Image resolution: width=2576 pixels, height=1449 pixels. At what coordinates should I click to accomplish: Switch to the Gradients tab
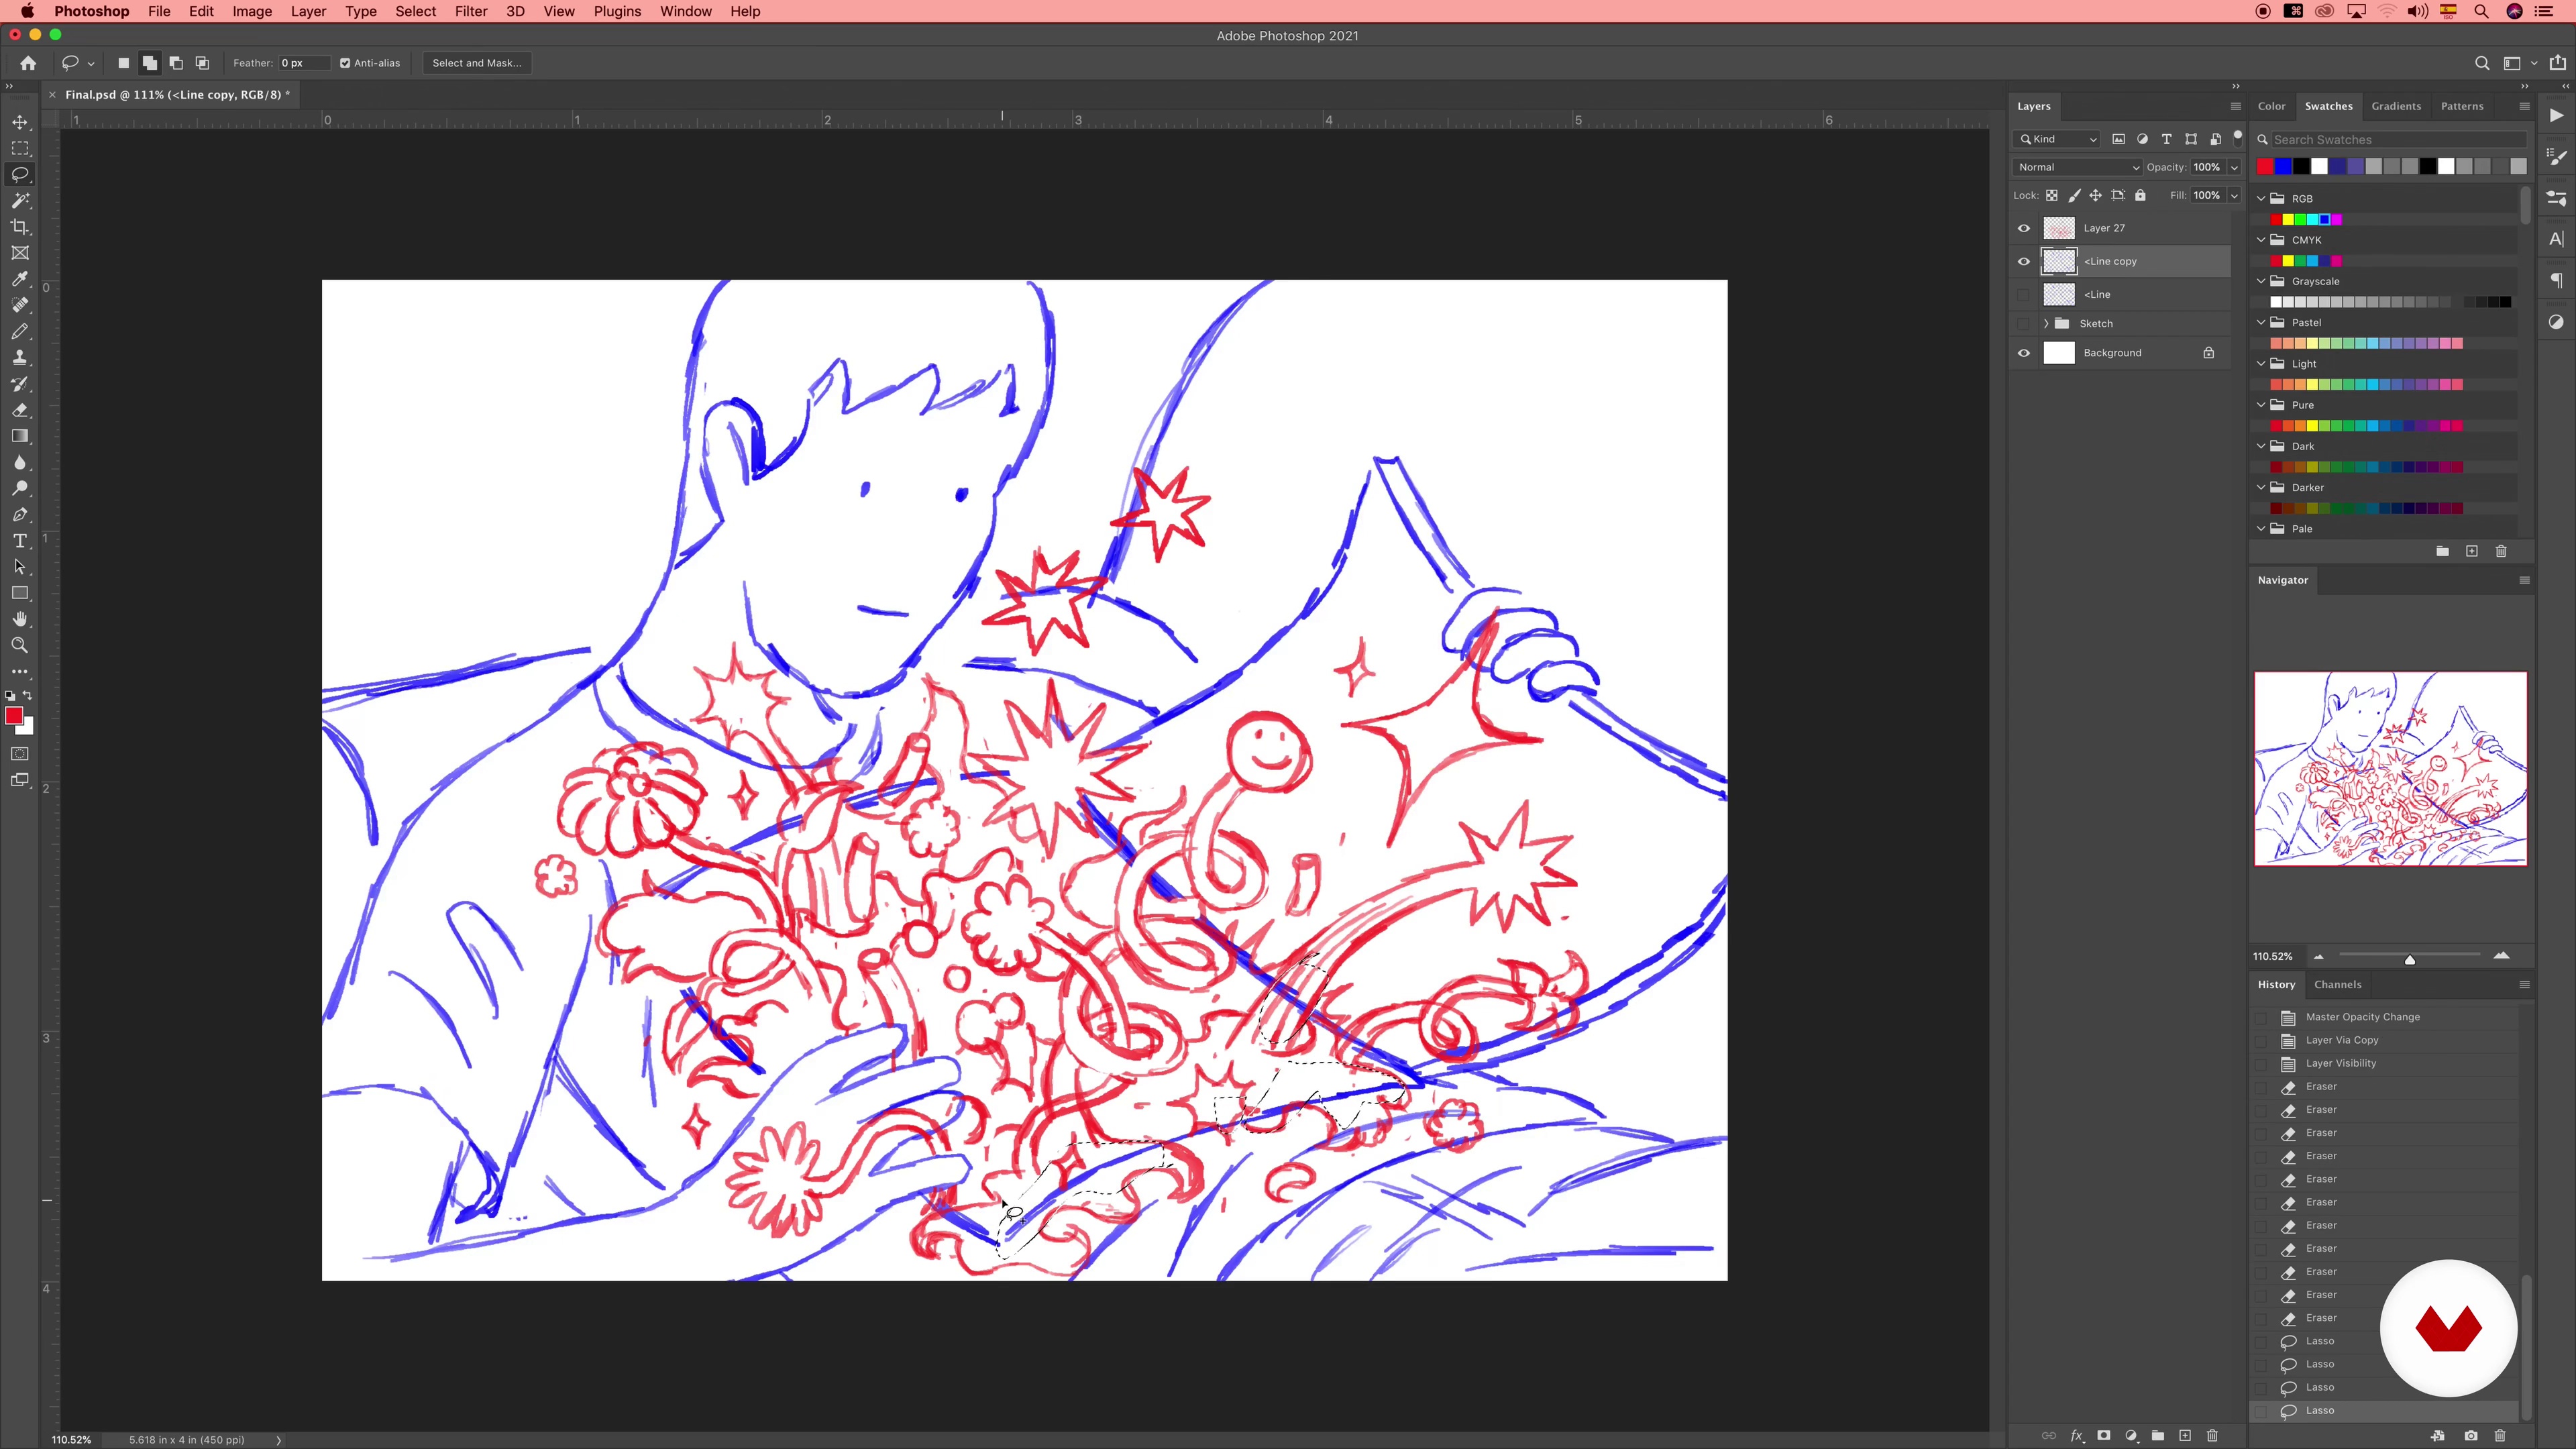click(2396, 106)
